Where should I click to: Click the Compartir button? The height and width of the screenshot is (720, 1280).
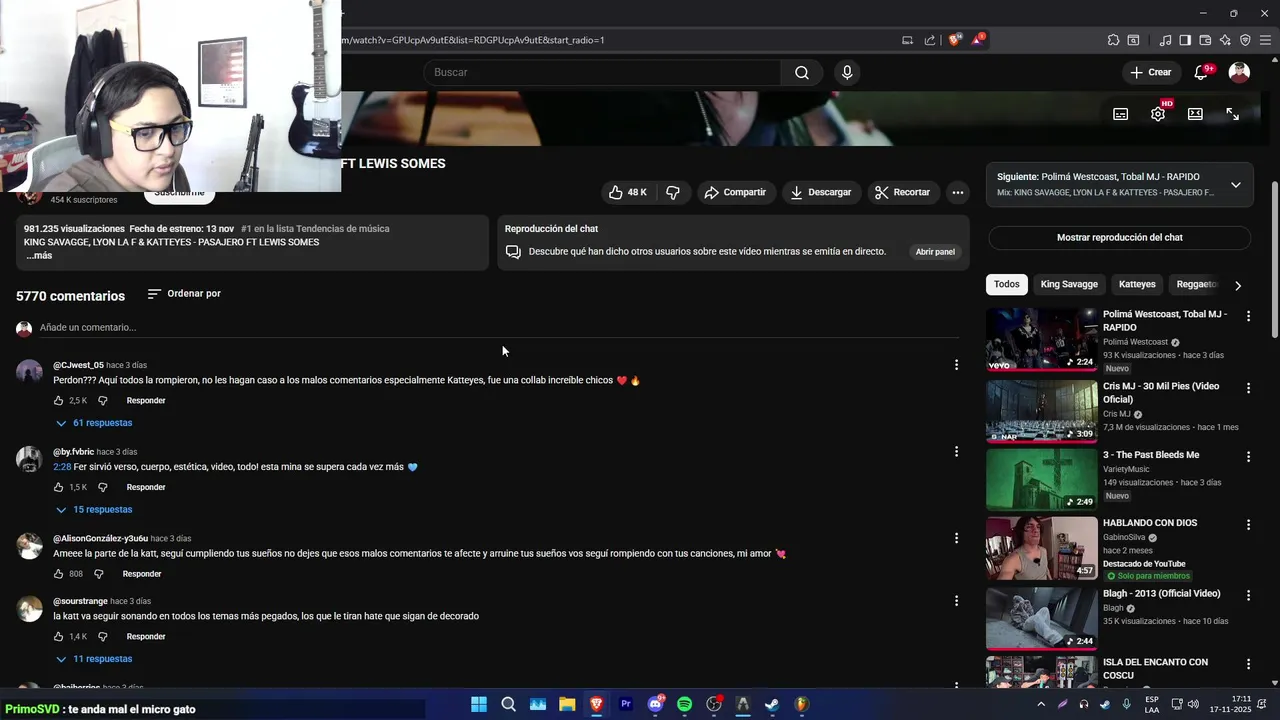735,192
